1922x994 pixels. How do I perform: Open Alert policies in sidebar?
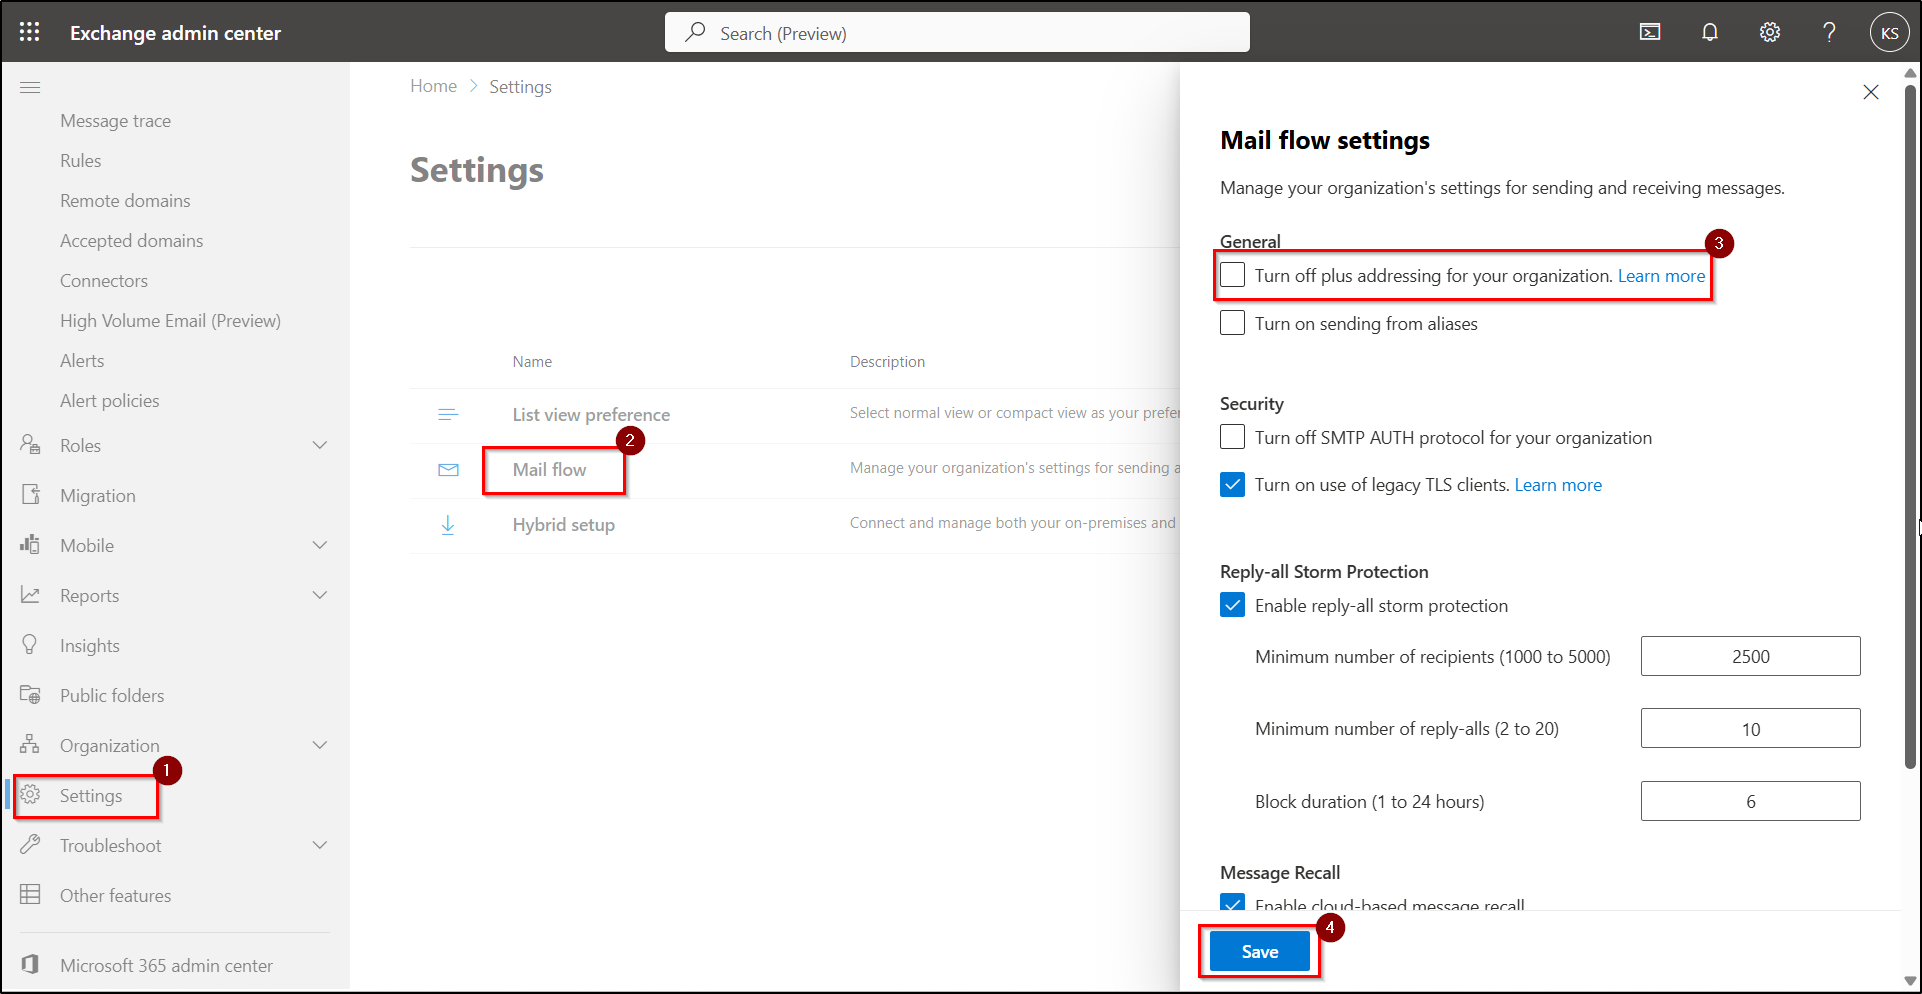pos(109,401)
